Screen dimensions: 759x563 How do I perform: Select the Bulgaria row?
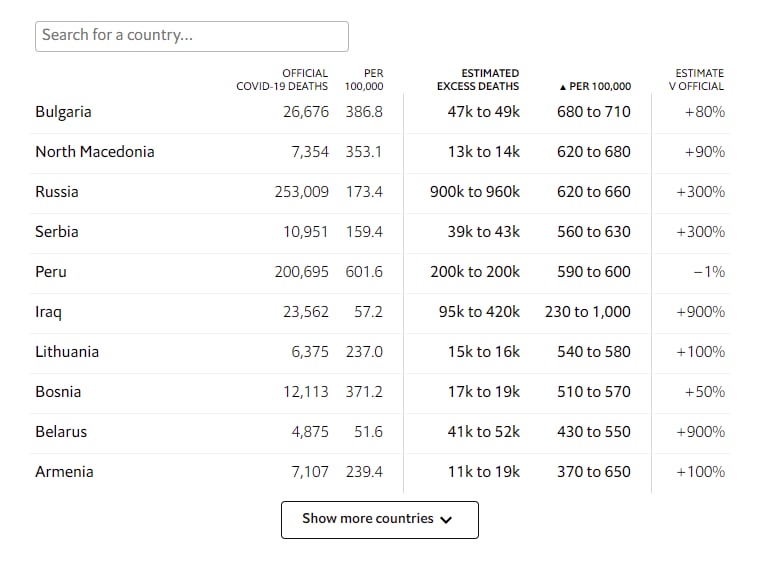coord(380,112)
